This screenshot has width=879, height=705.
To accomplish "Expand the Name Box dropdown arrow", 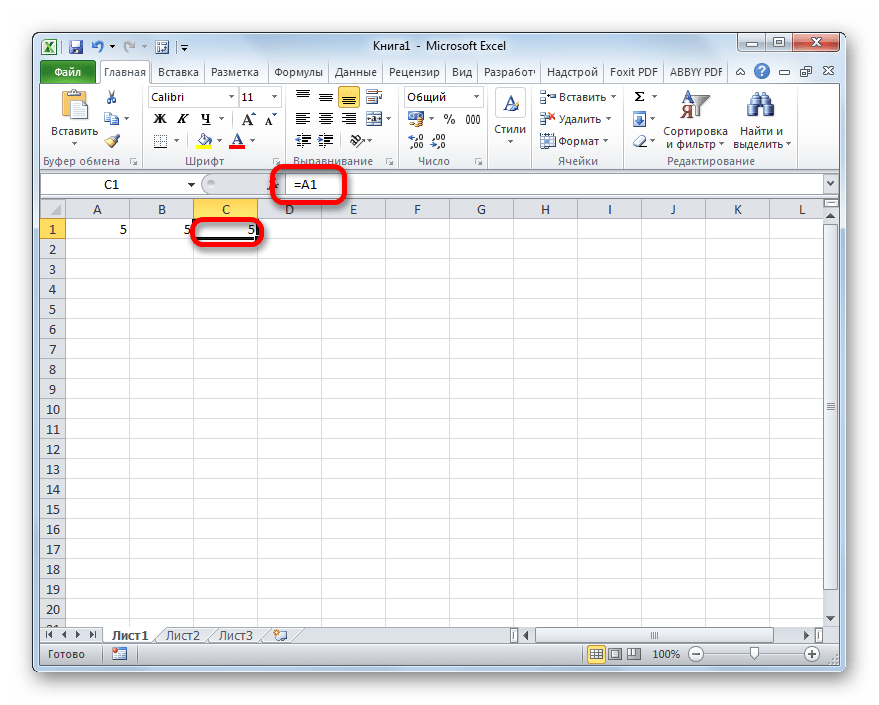I will [x=191, y=184].
